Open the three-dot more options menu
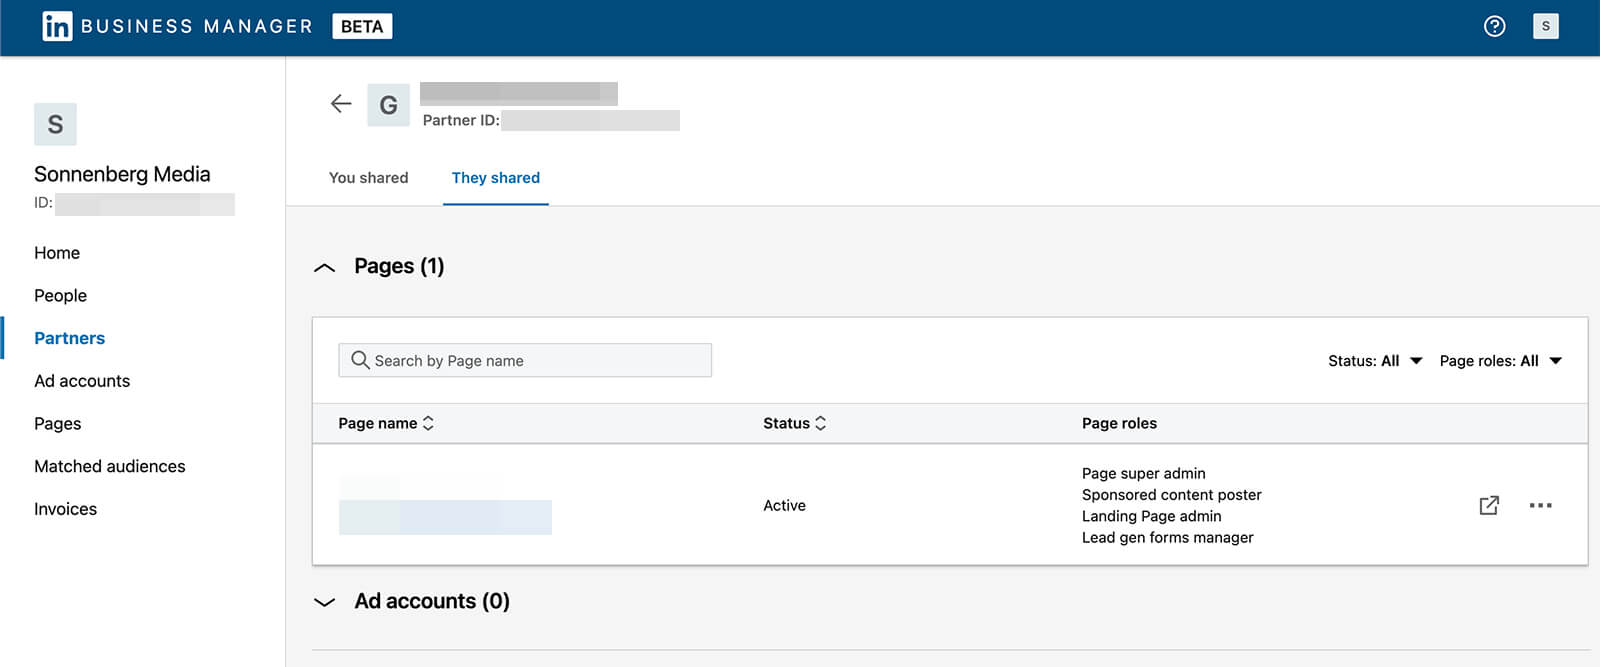The height and width of the screenshot is (667, 1600). pyautogui.click(x=1540, y=505)
